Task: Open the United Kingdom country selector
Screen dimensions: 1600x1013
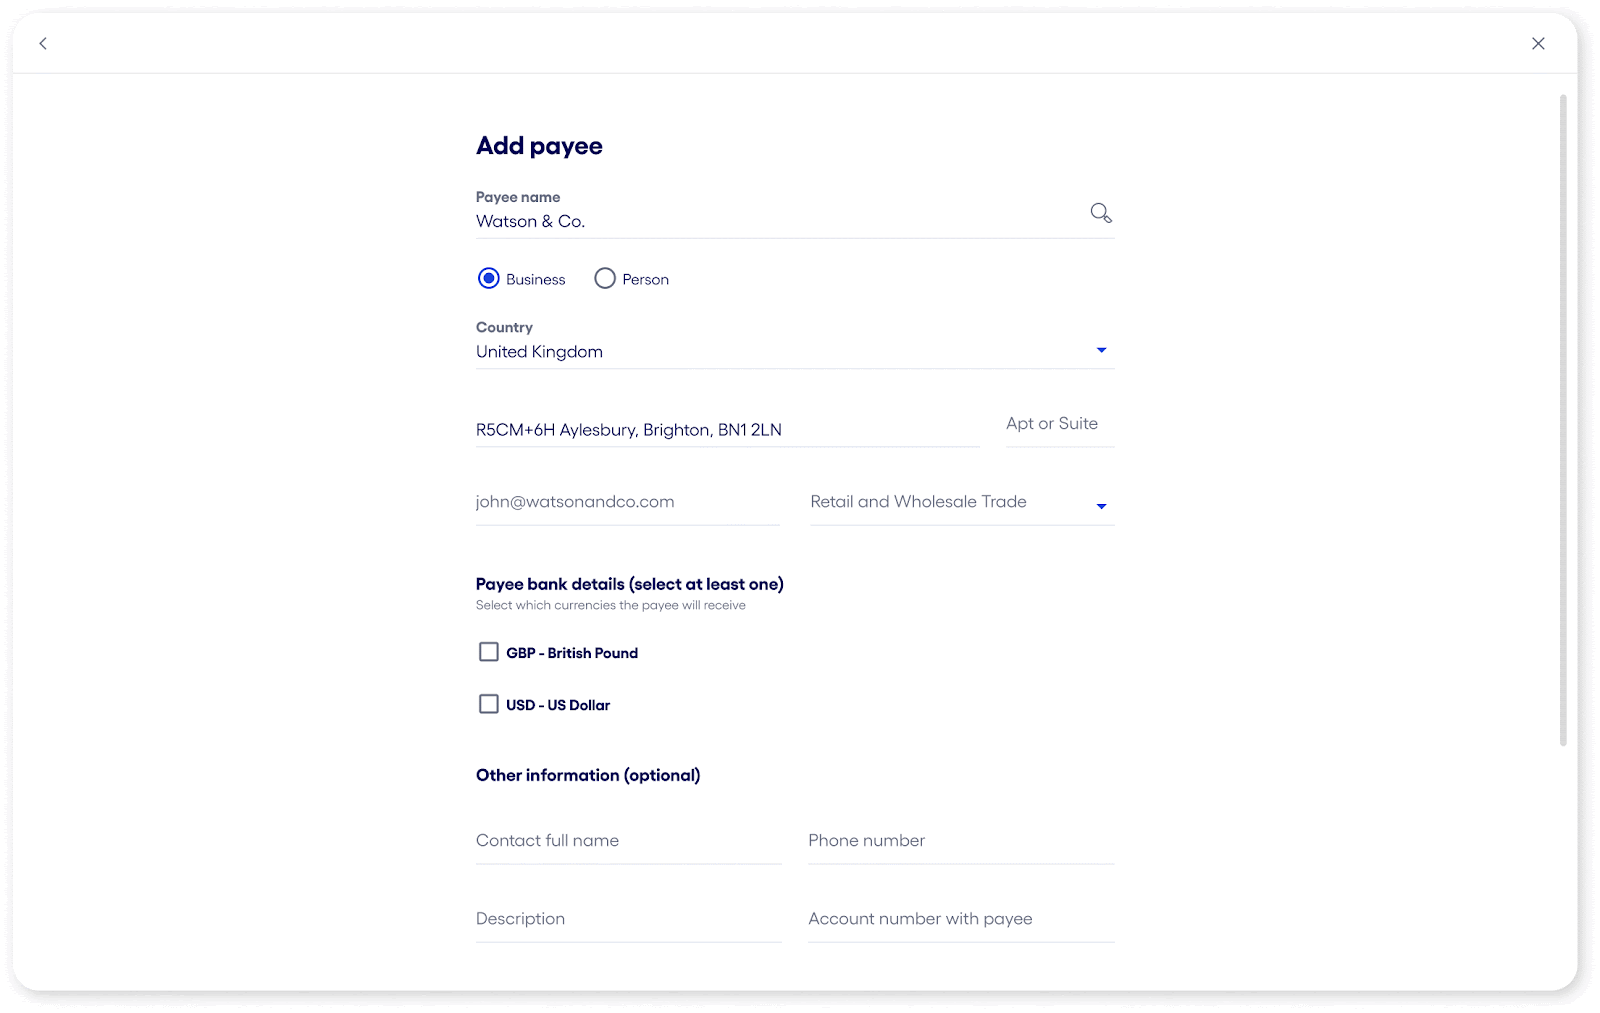Action: tap(700, 351)
